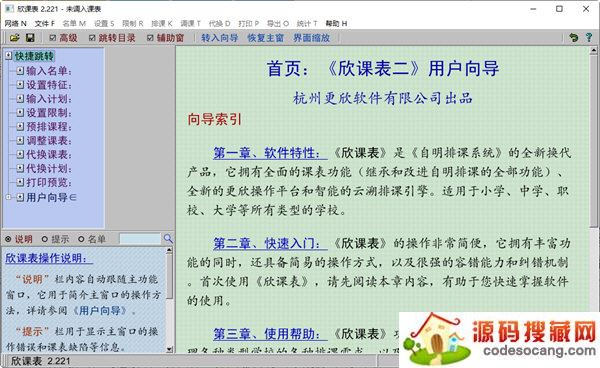Click the 恢复主窗 toolbar button
Viewport: 600px width, 368px height.
(x=266, y=38)
